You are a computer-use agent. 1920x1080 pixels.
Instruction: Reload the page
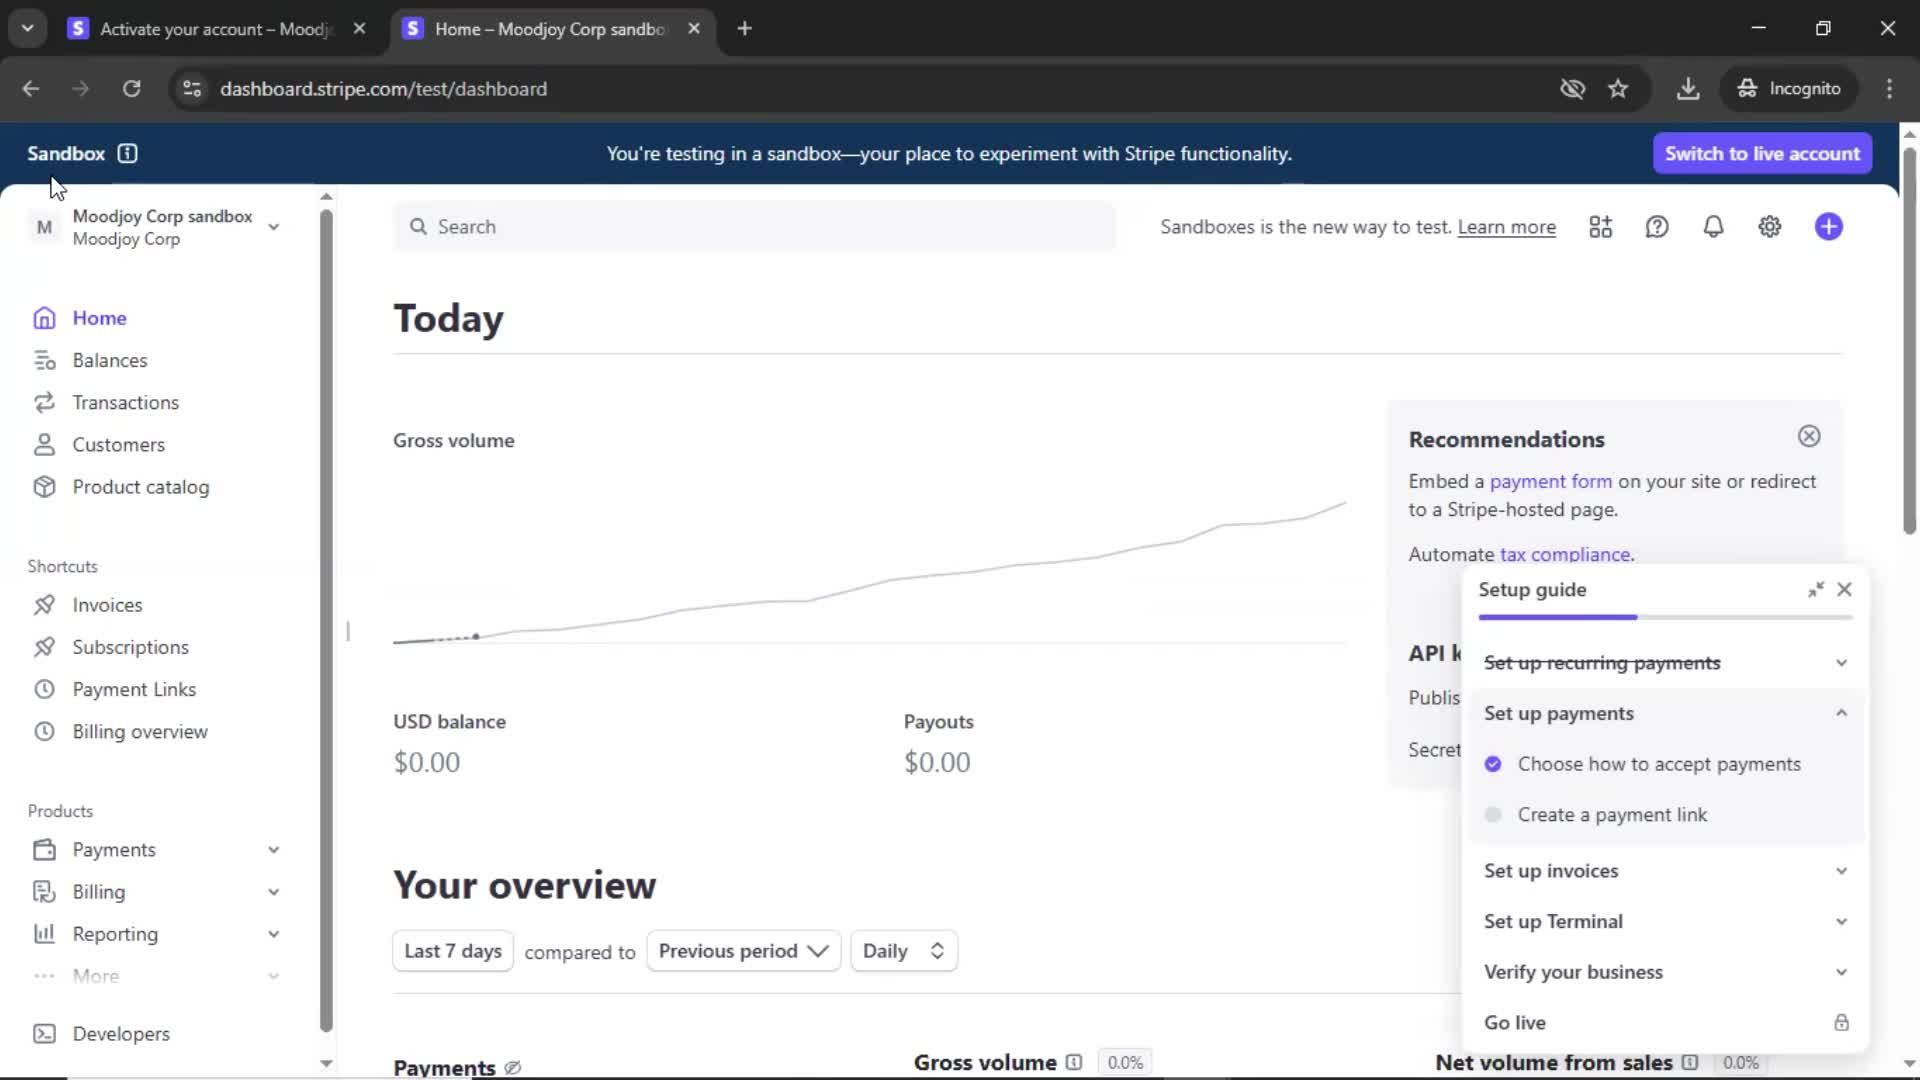(131, 89)
